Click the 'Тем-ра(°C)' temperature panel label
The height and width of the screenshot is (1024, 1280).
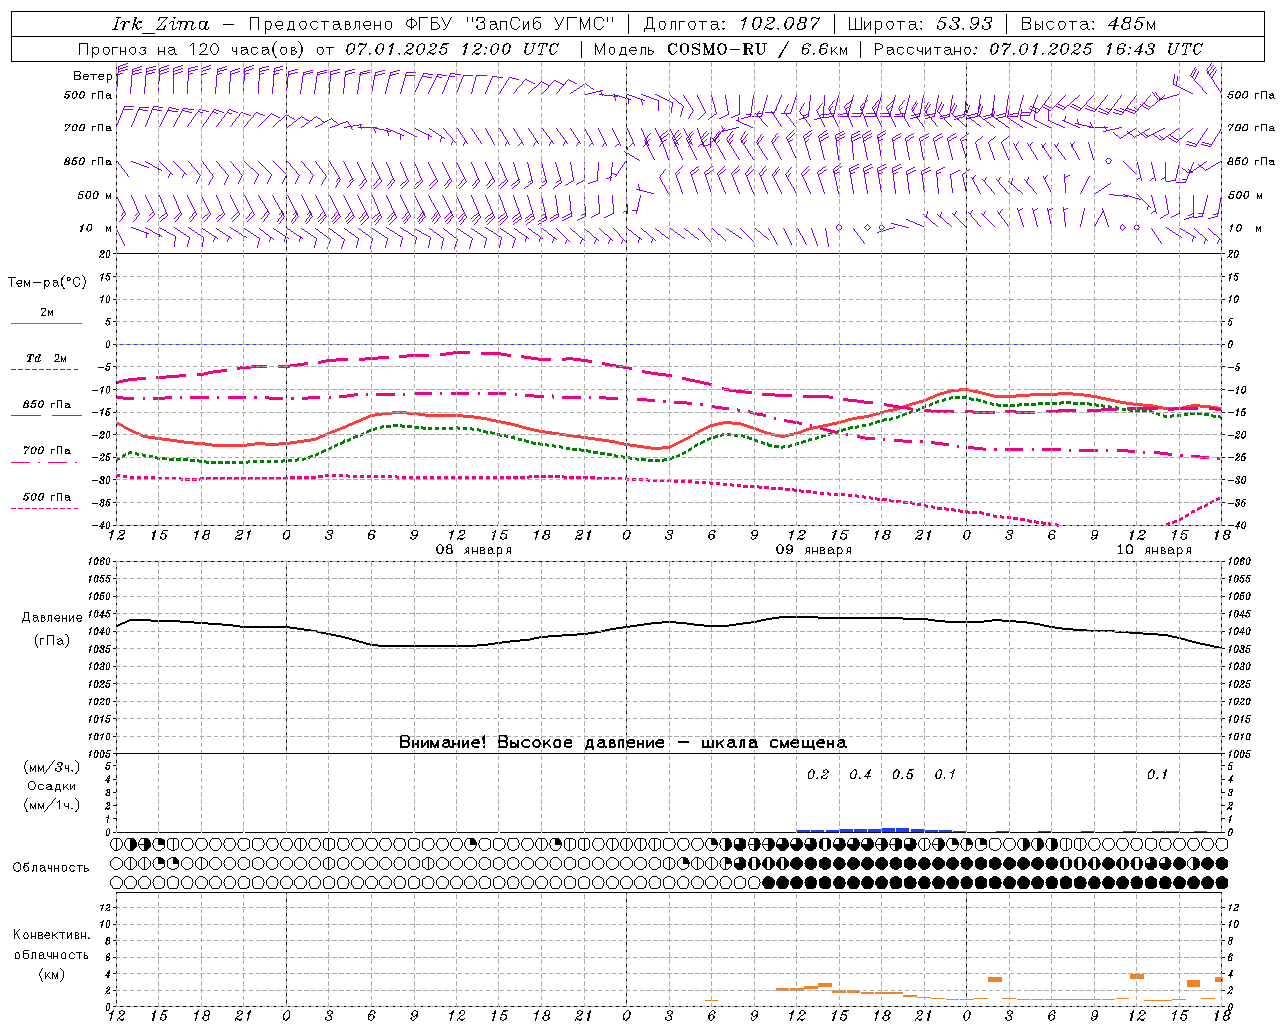pyautogui.click(x=47, y=283)
